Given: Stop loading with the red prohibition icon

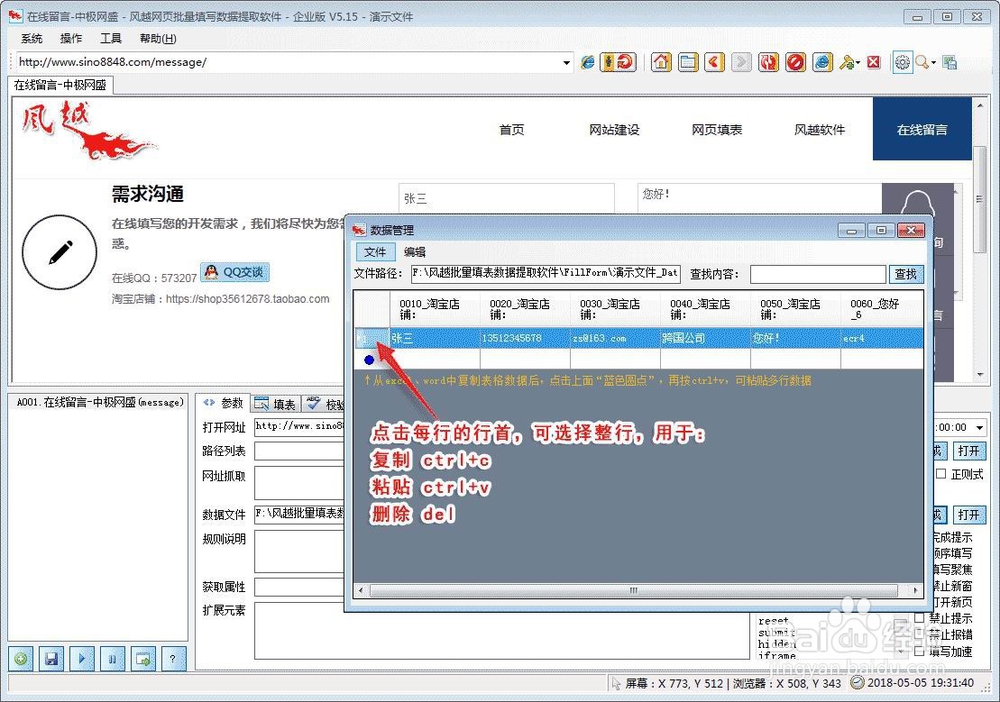Looking at the screenshot, I should point(795,62).
